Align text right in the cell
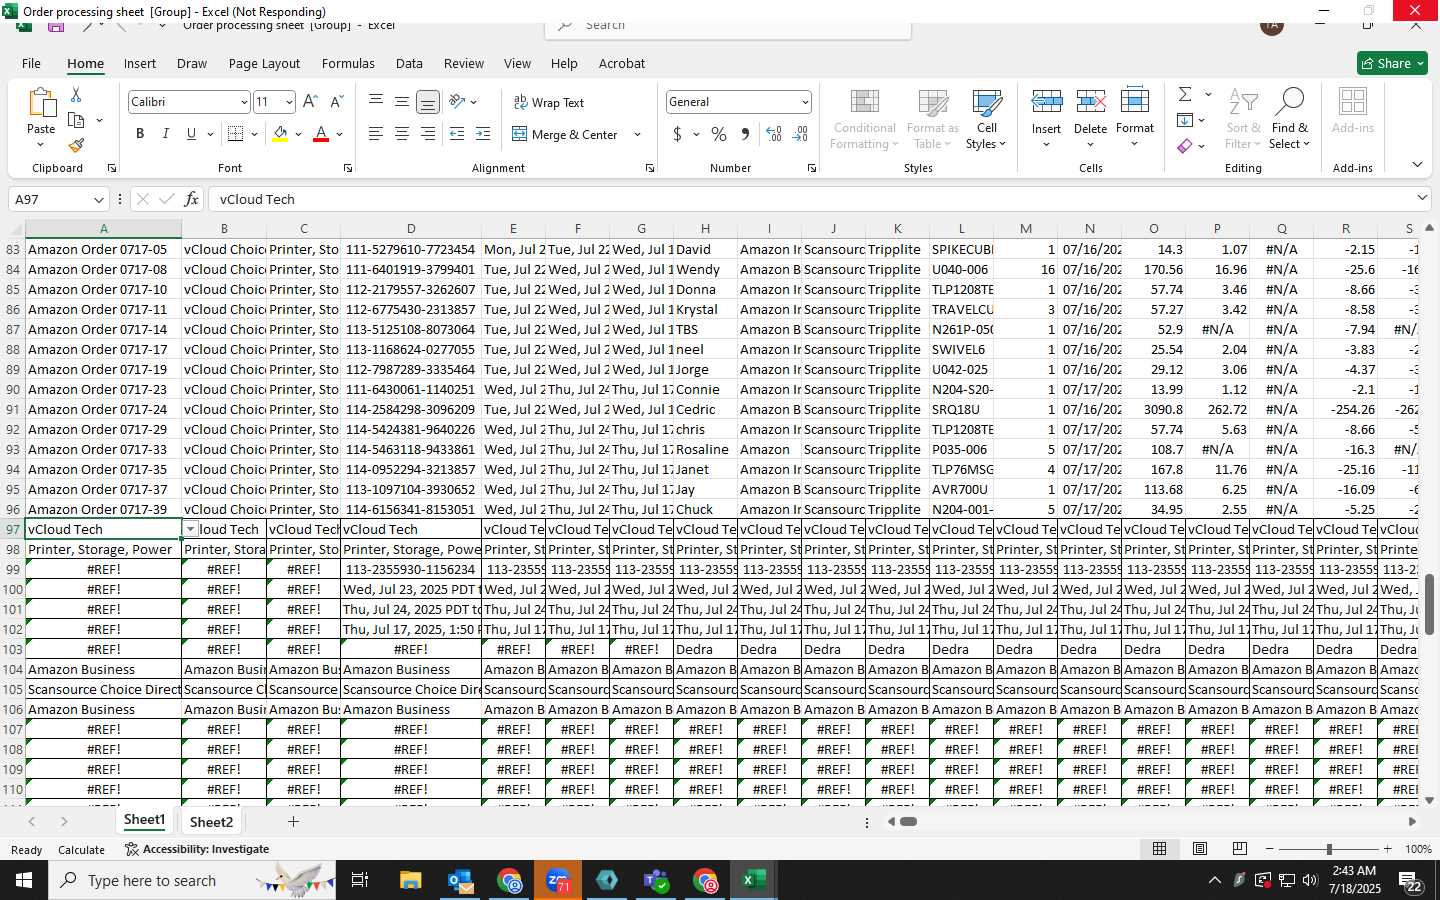 coord(427,134)
